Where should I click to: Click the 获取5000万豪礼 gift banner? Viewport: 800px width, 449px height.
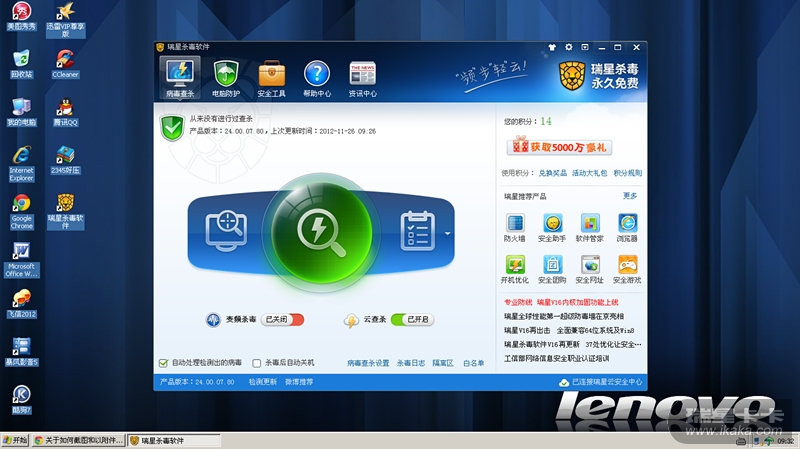tap(559, 147)
